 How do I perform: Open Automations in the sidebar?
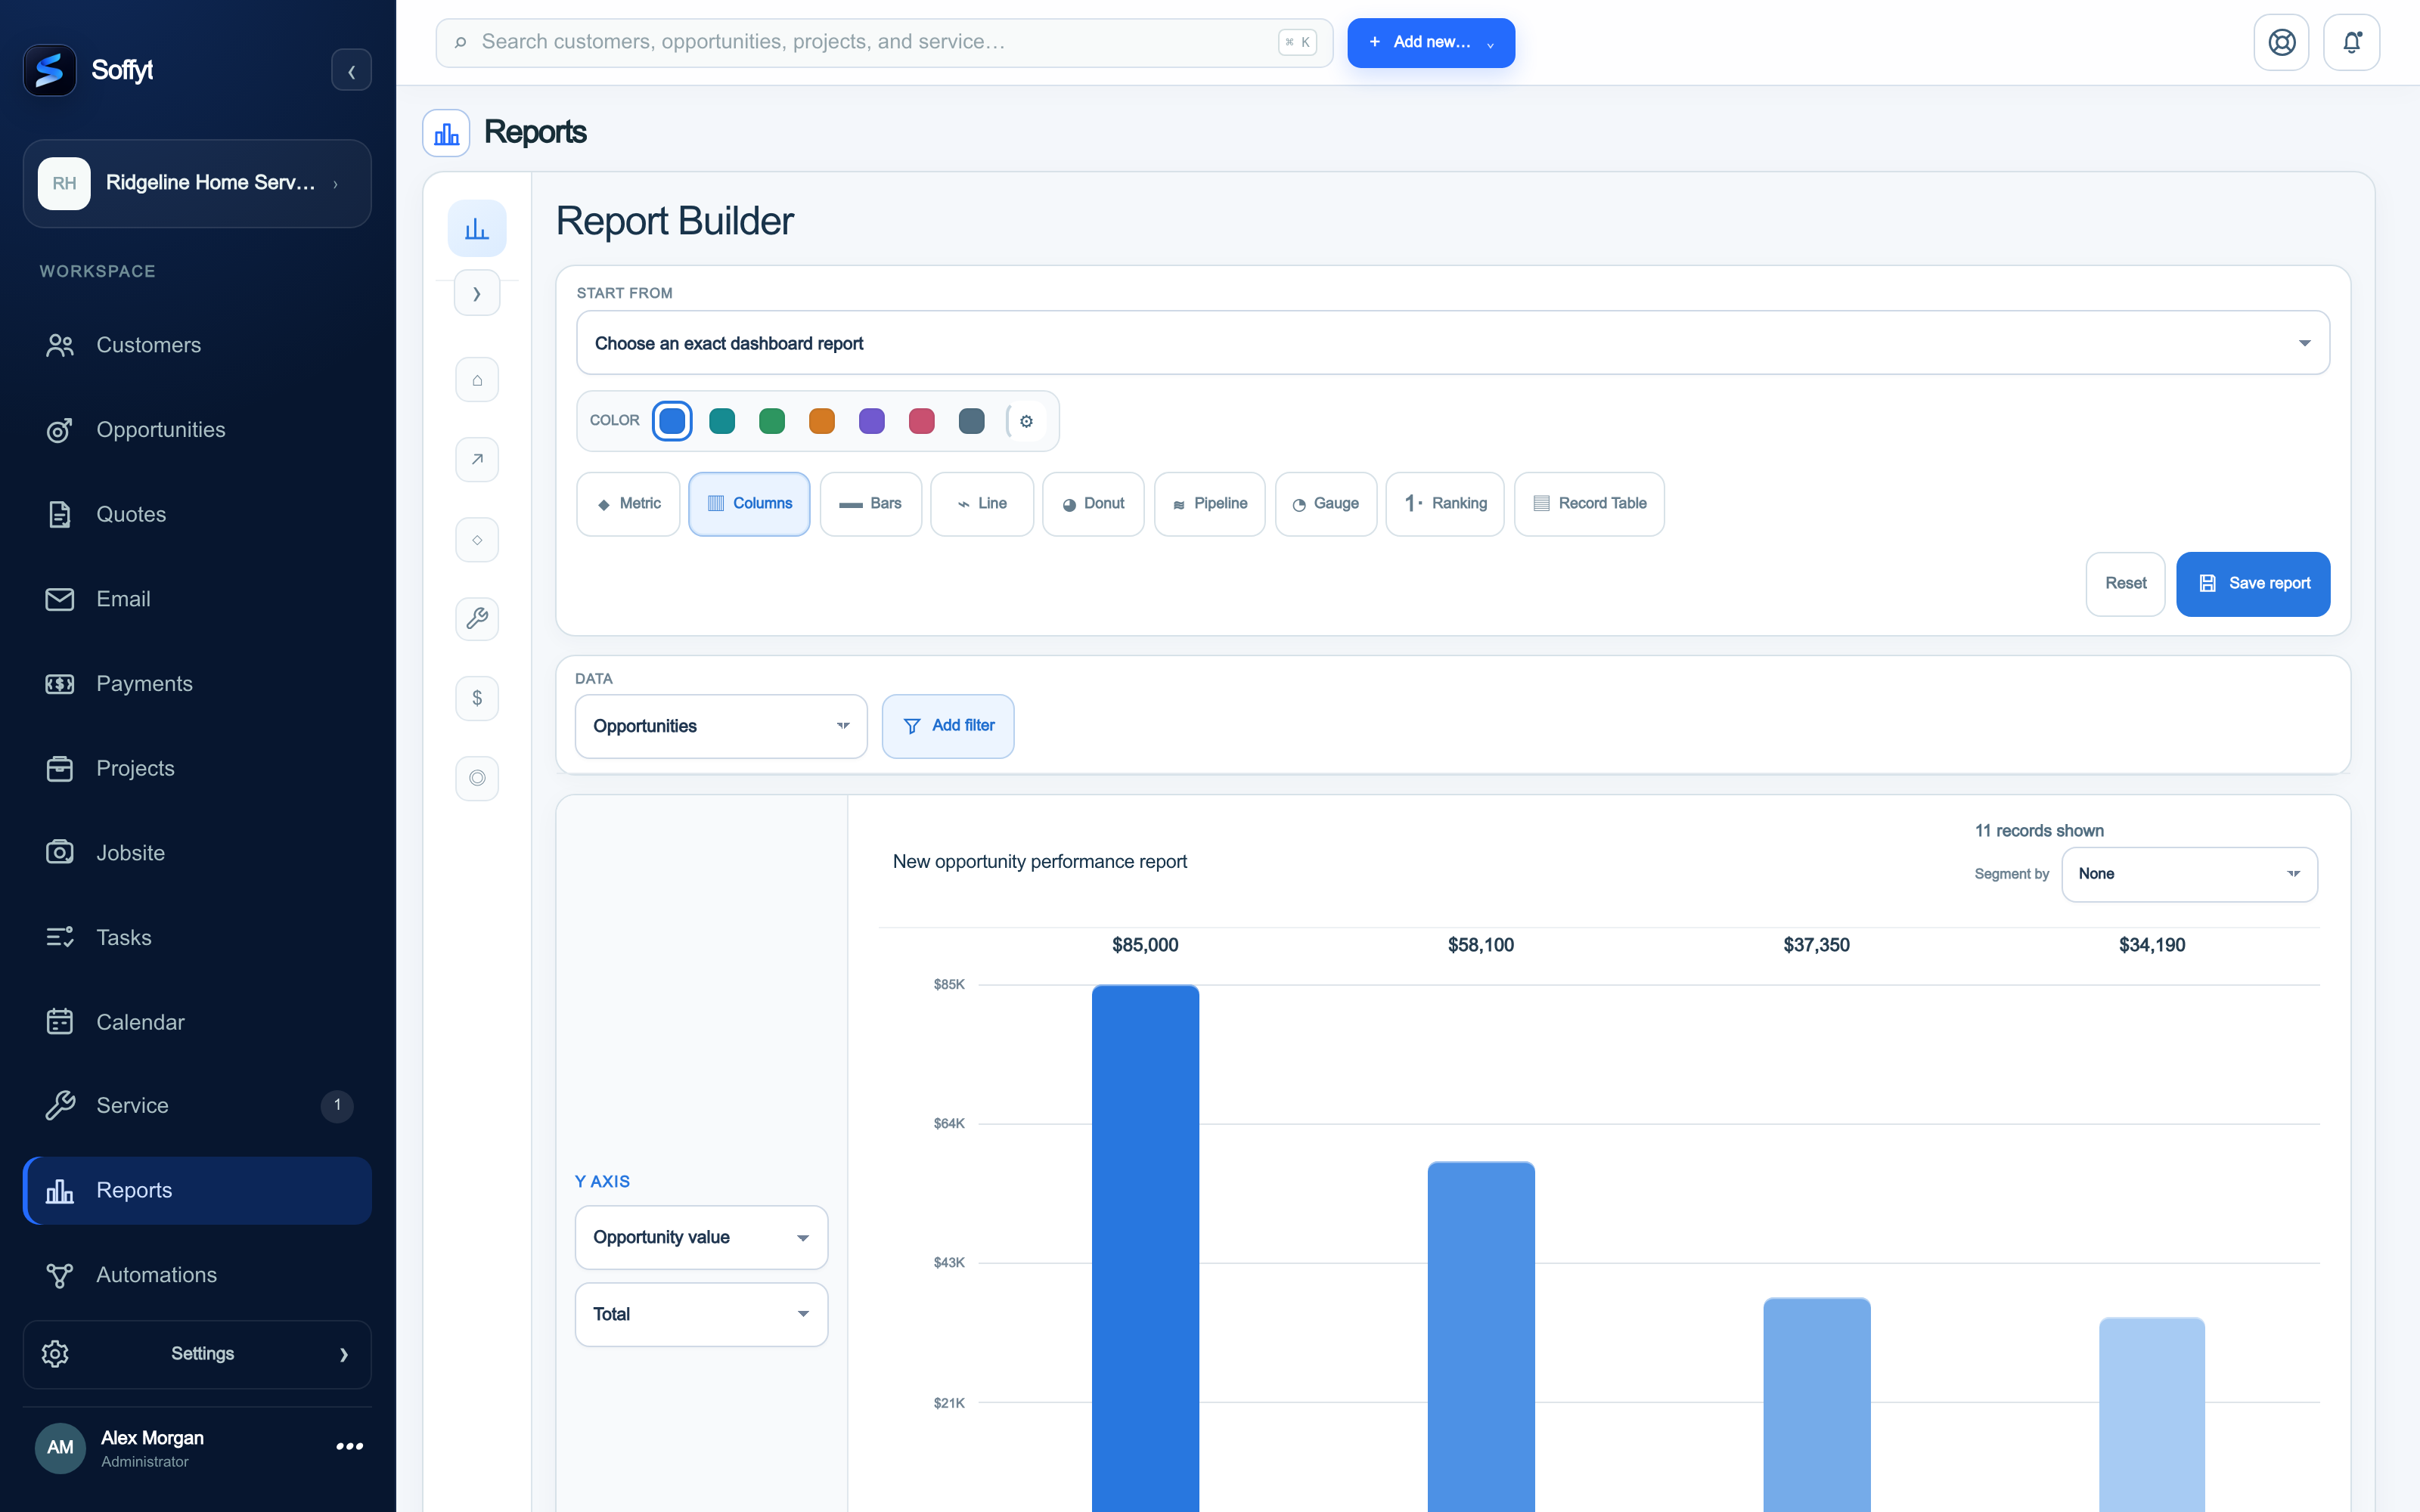197,1275
